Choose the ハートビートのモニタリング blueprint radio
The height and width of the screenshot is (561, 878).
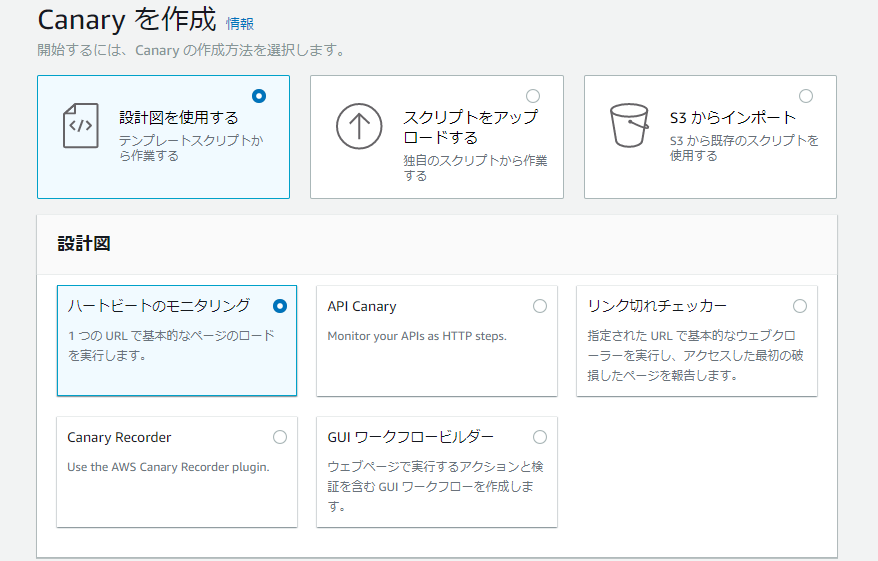(280, 306)
